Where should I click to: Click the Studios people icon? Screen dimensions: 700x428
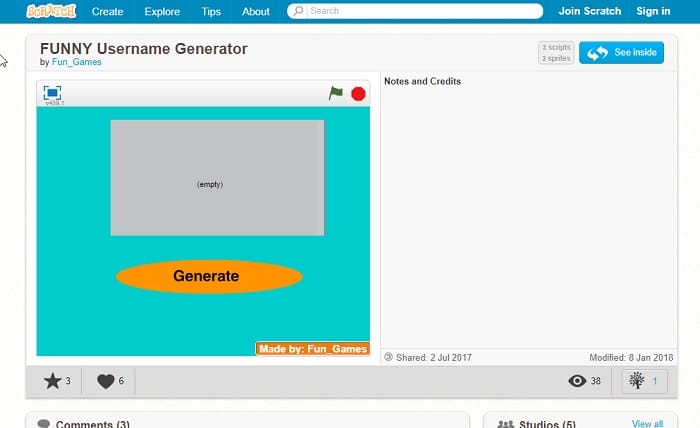[x=506, y=424]
